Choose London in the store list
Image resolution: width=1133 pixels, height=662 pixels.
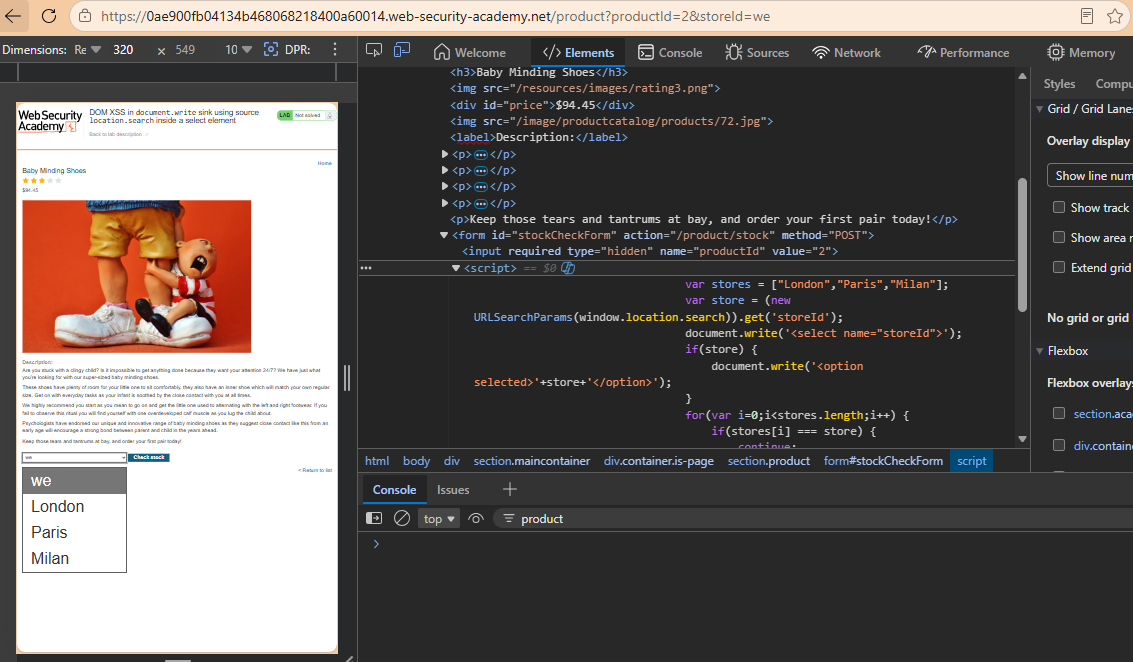click(x=74, y=507)
